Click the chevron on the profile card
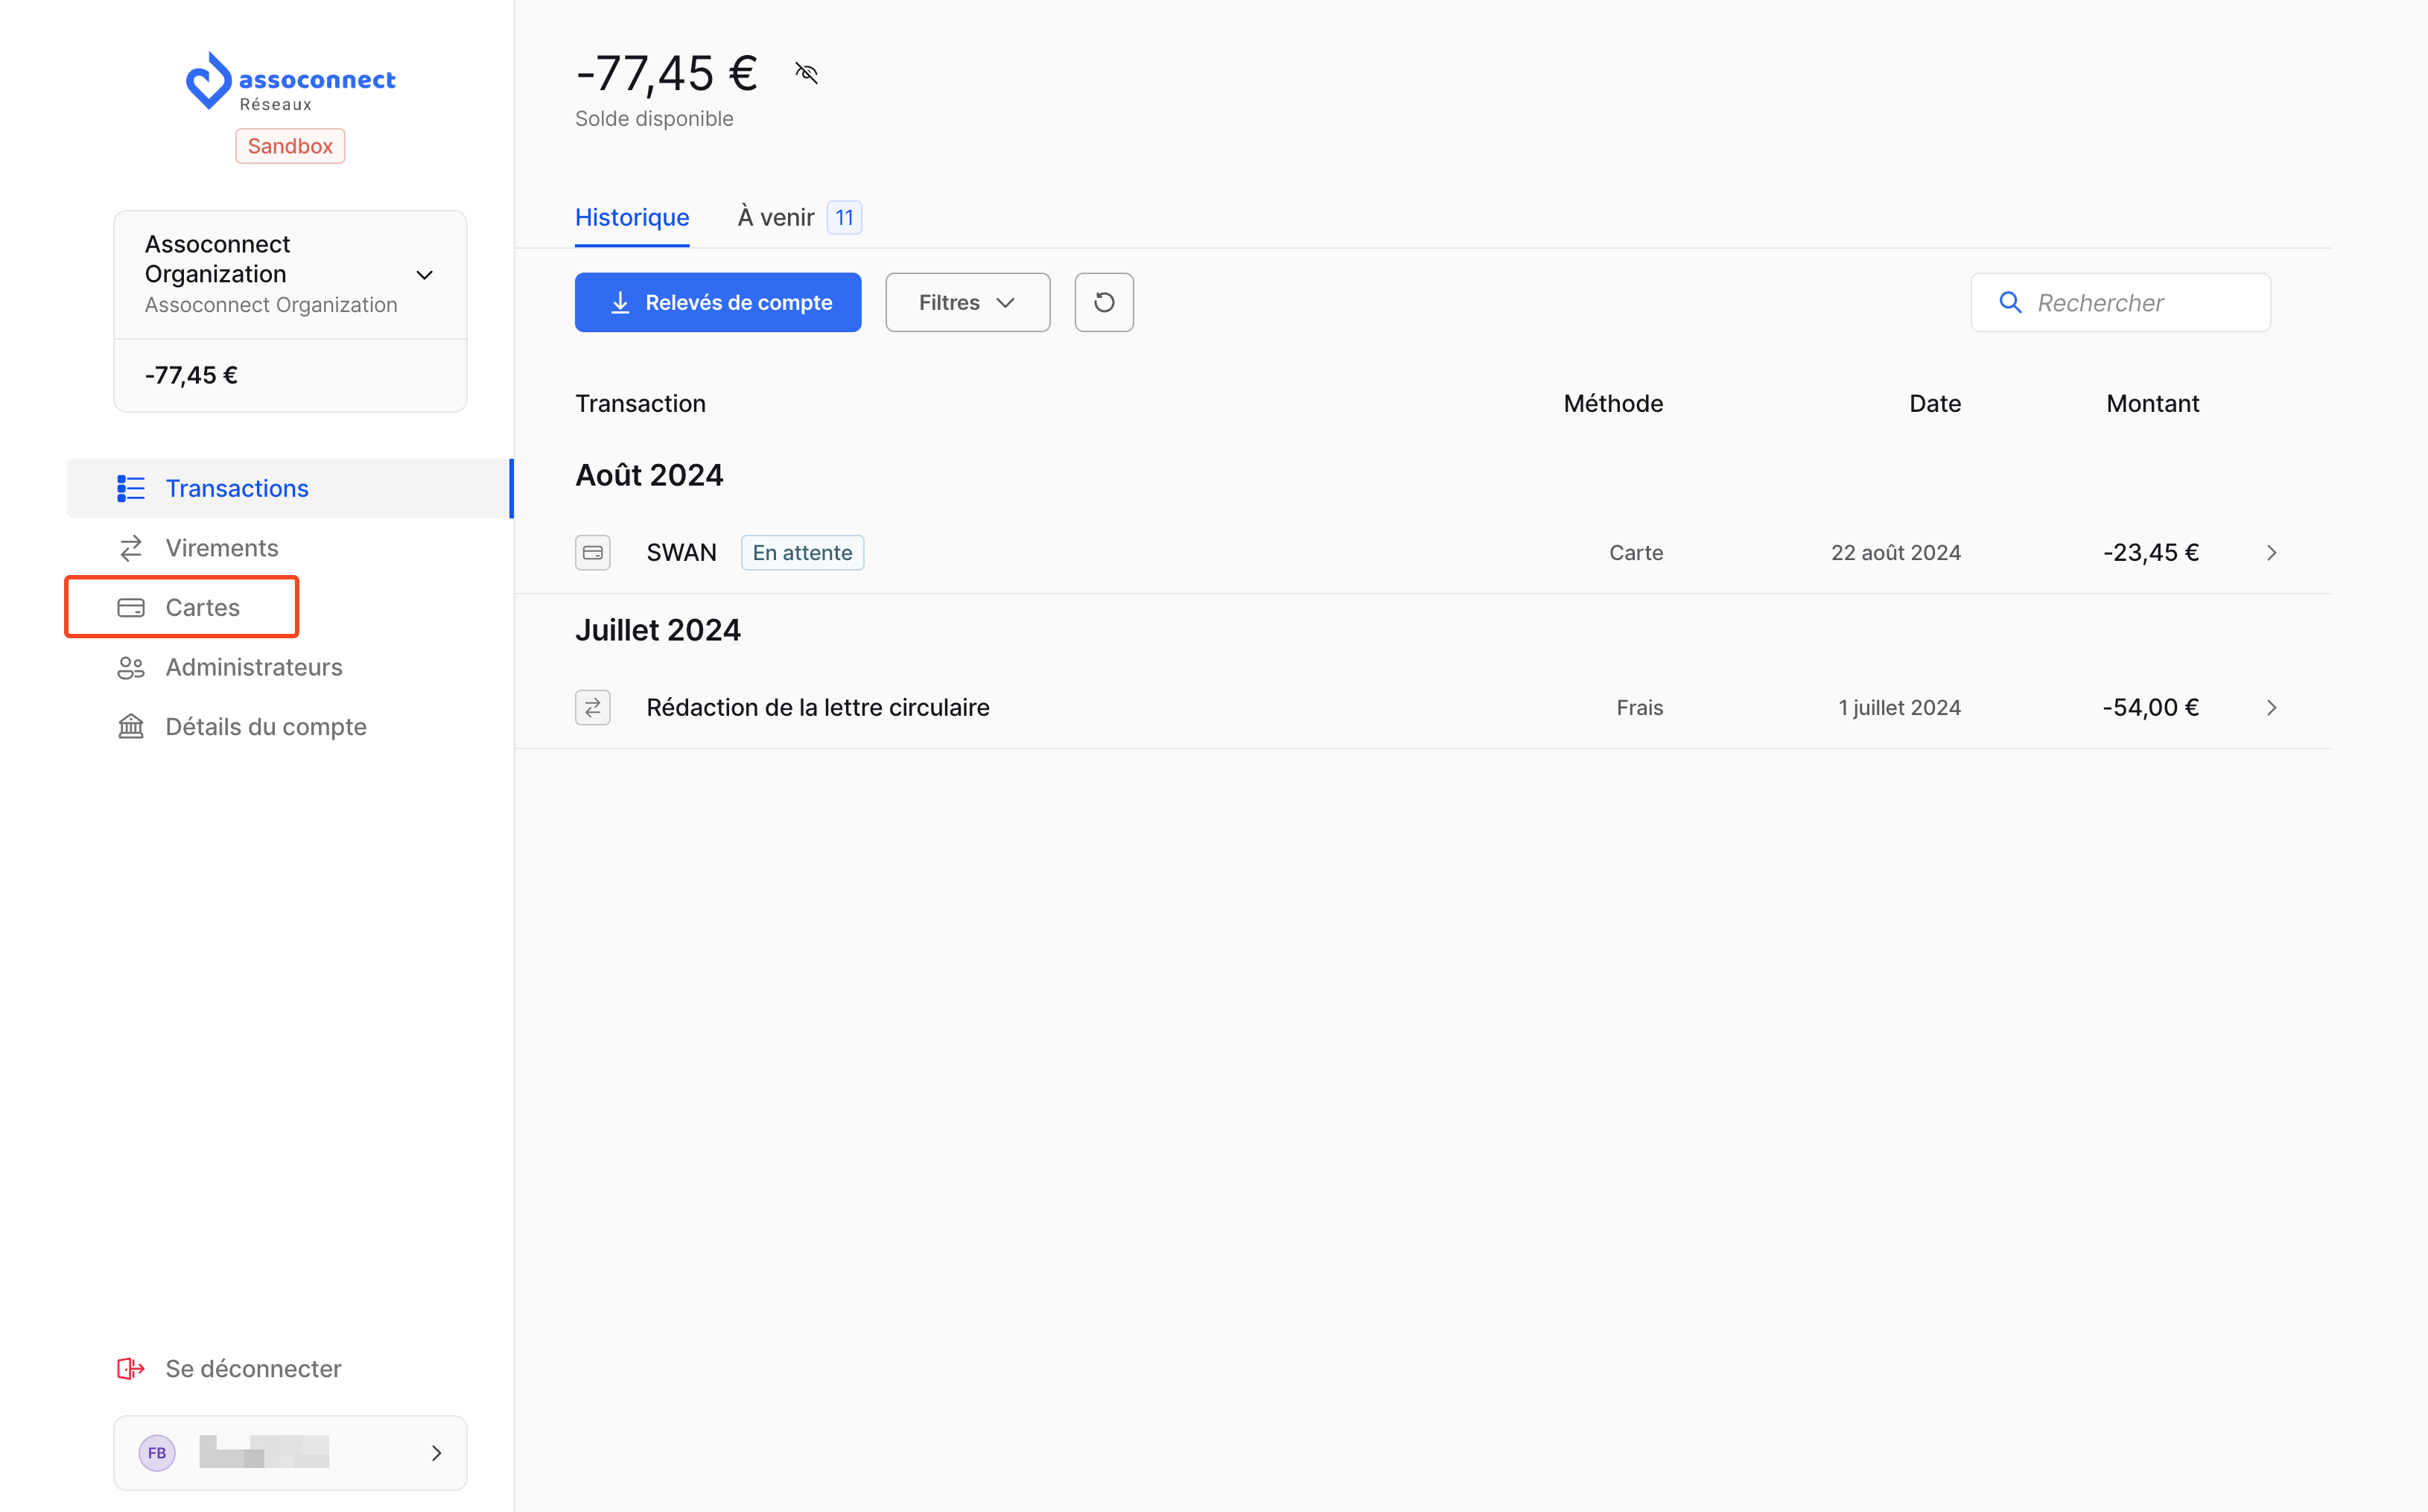Screen dimensions: 2428x1512 pyautogui.click(x=436, y=1452)
